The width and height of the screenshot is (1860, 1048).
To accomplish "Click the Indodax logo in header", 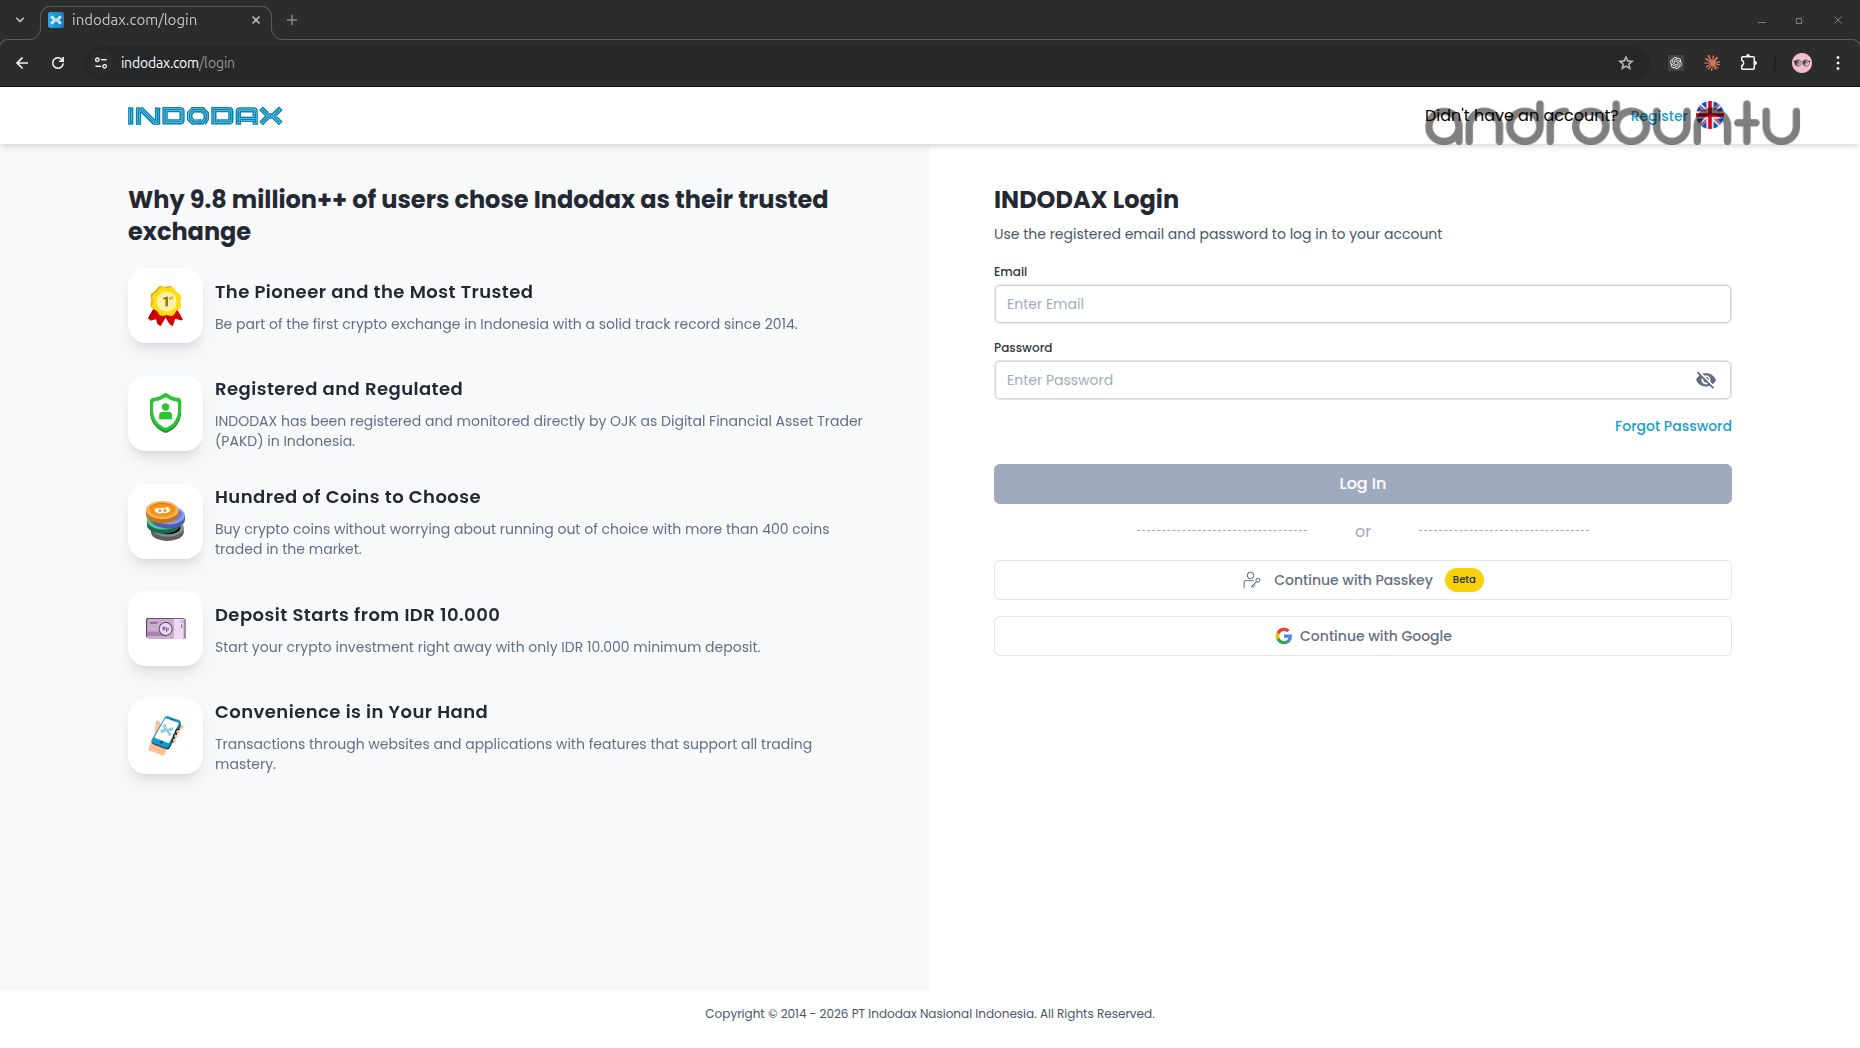I will click(205, 116).
